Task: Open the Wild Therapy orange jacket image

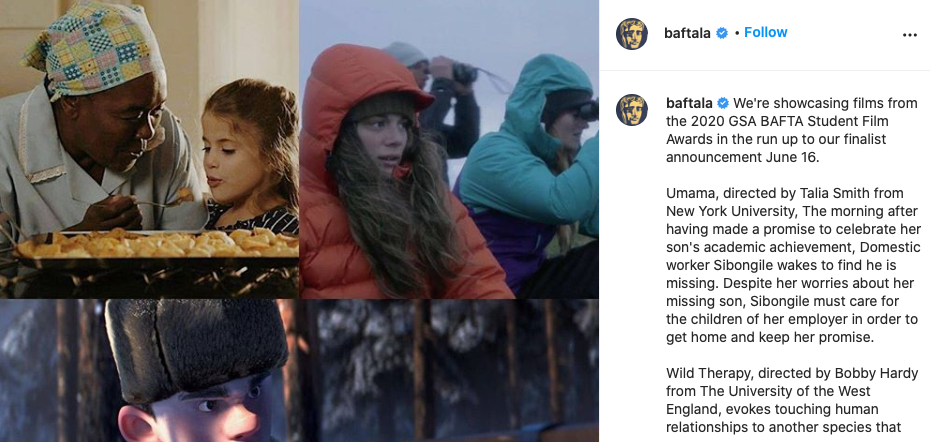Action: pyautogui.click(x=449, y=149)
